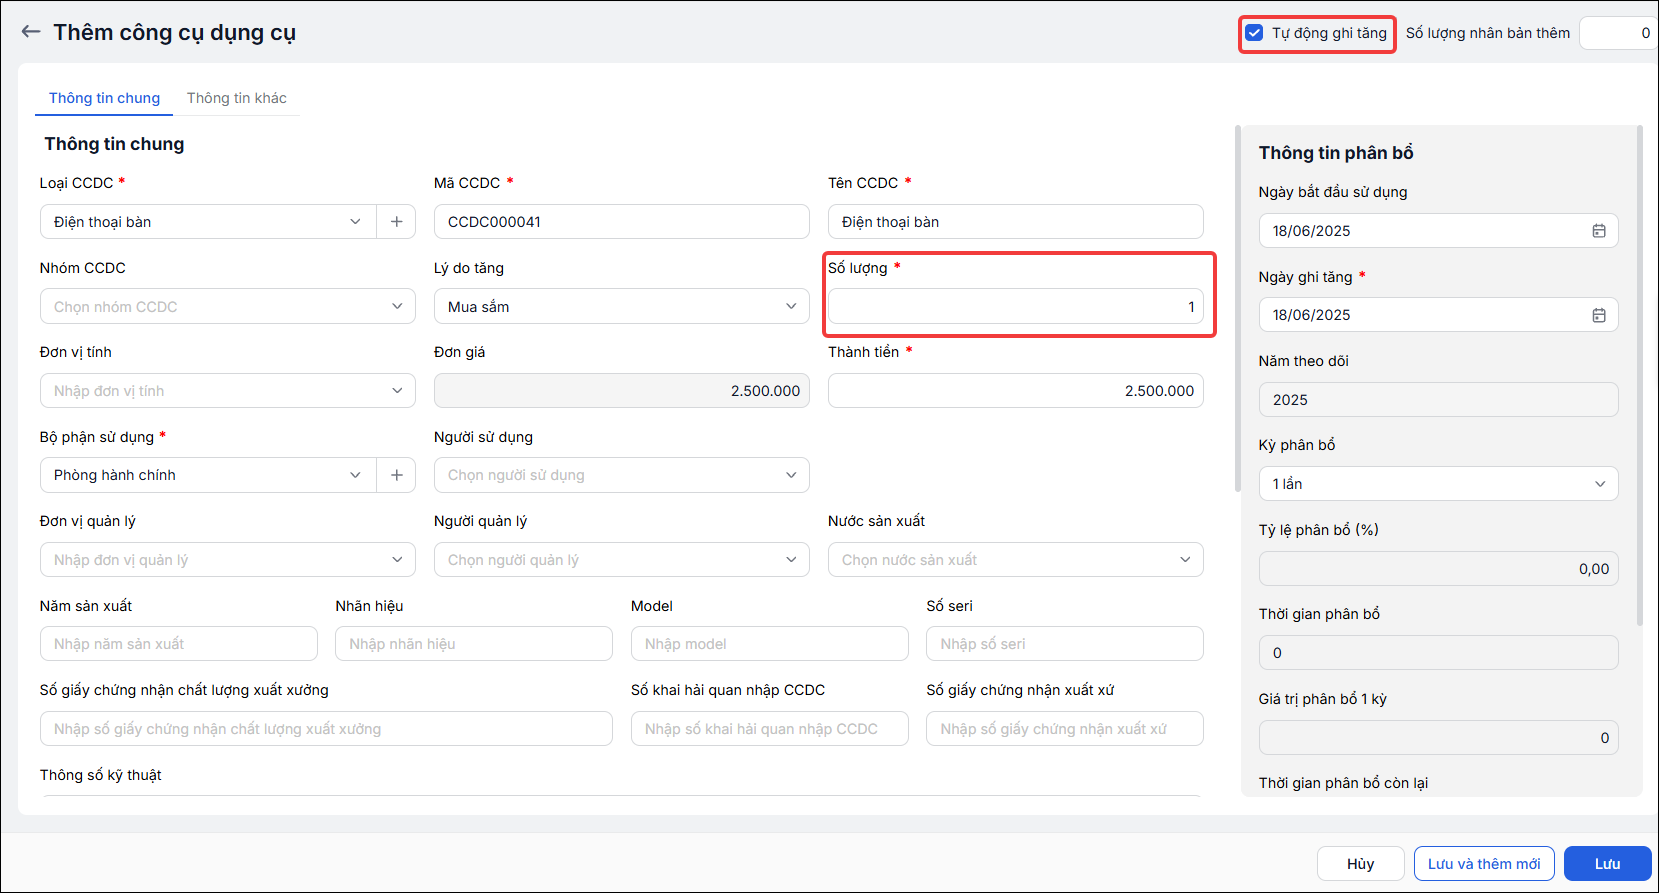Focus Số khai hải quan nhập CCDC field

(770, 729)
